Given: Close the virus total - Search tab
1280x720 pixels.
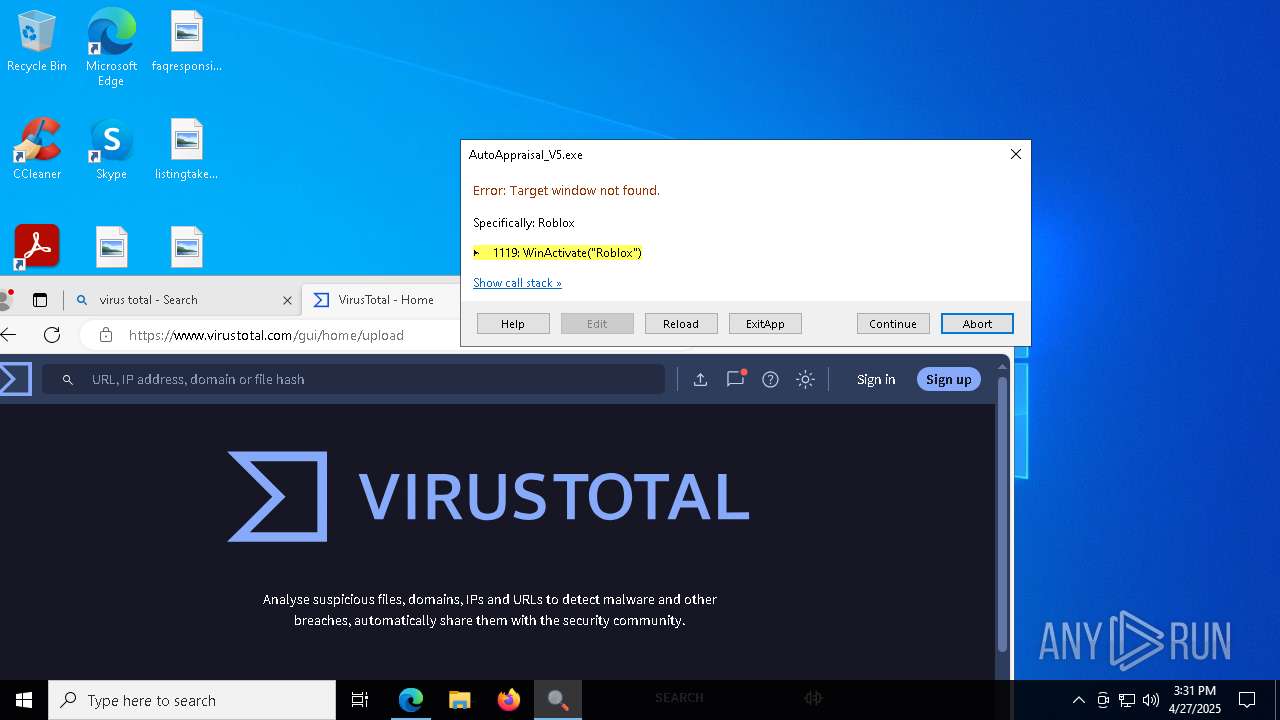Looking at the screenshot, I should click(x=287, y=300).
